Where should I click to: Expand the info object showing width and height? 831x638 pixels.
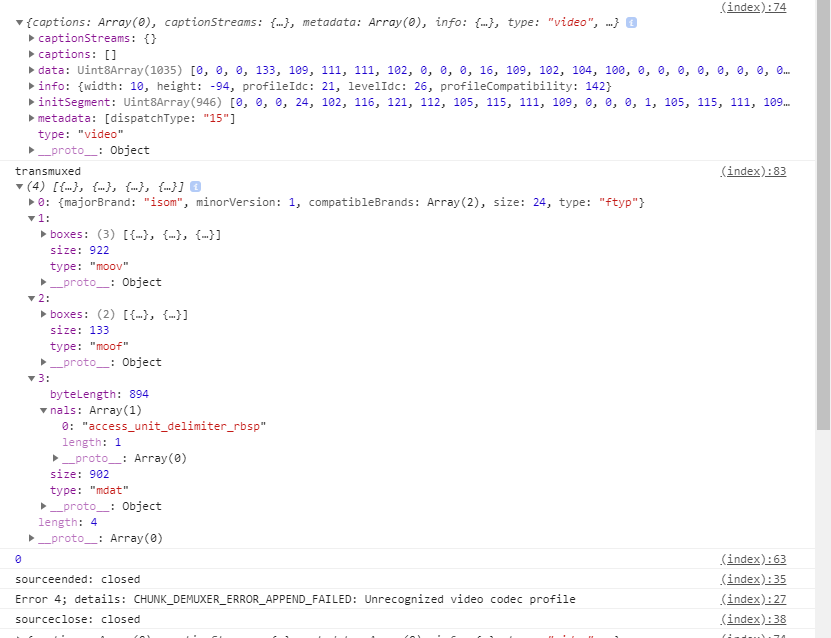coord(32,85)
